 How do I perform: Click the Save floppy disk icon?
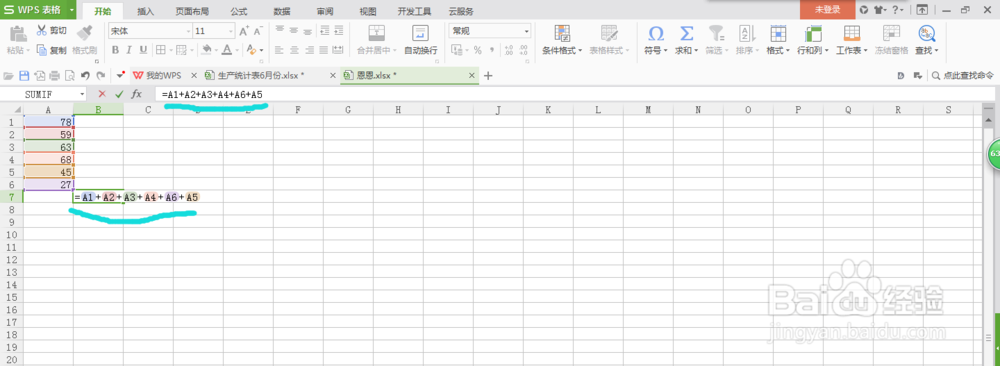24,75
